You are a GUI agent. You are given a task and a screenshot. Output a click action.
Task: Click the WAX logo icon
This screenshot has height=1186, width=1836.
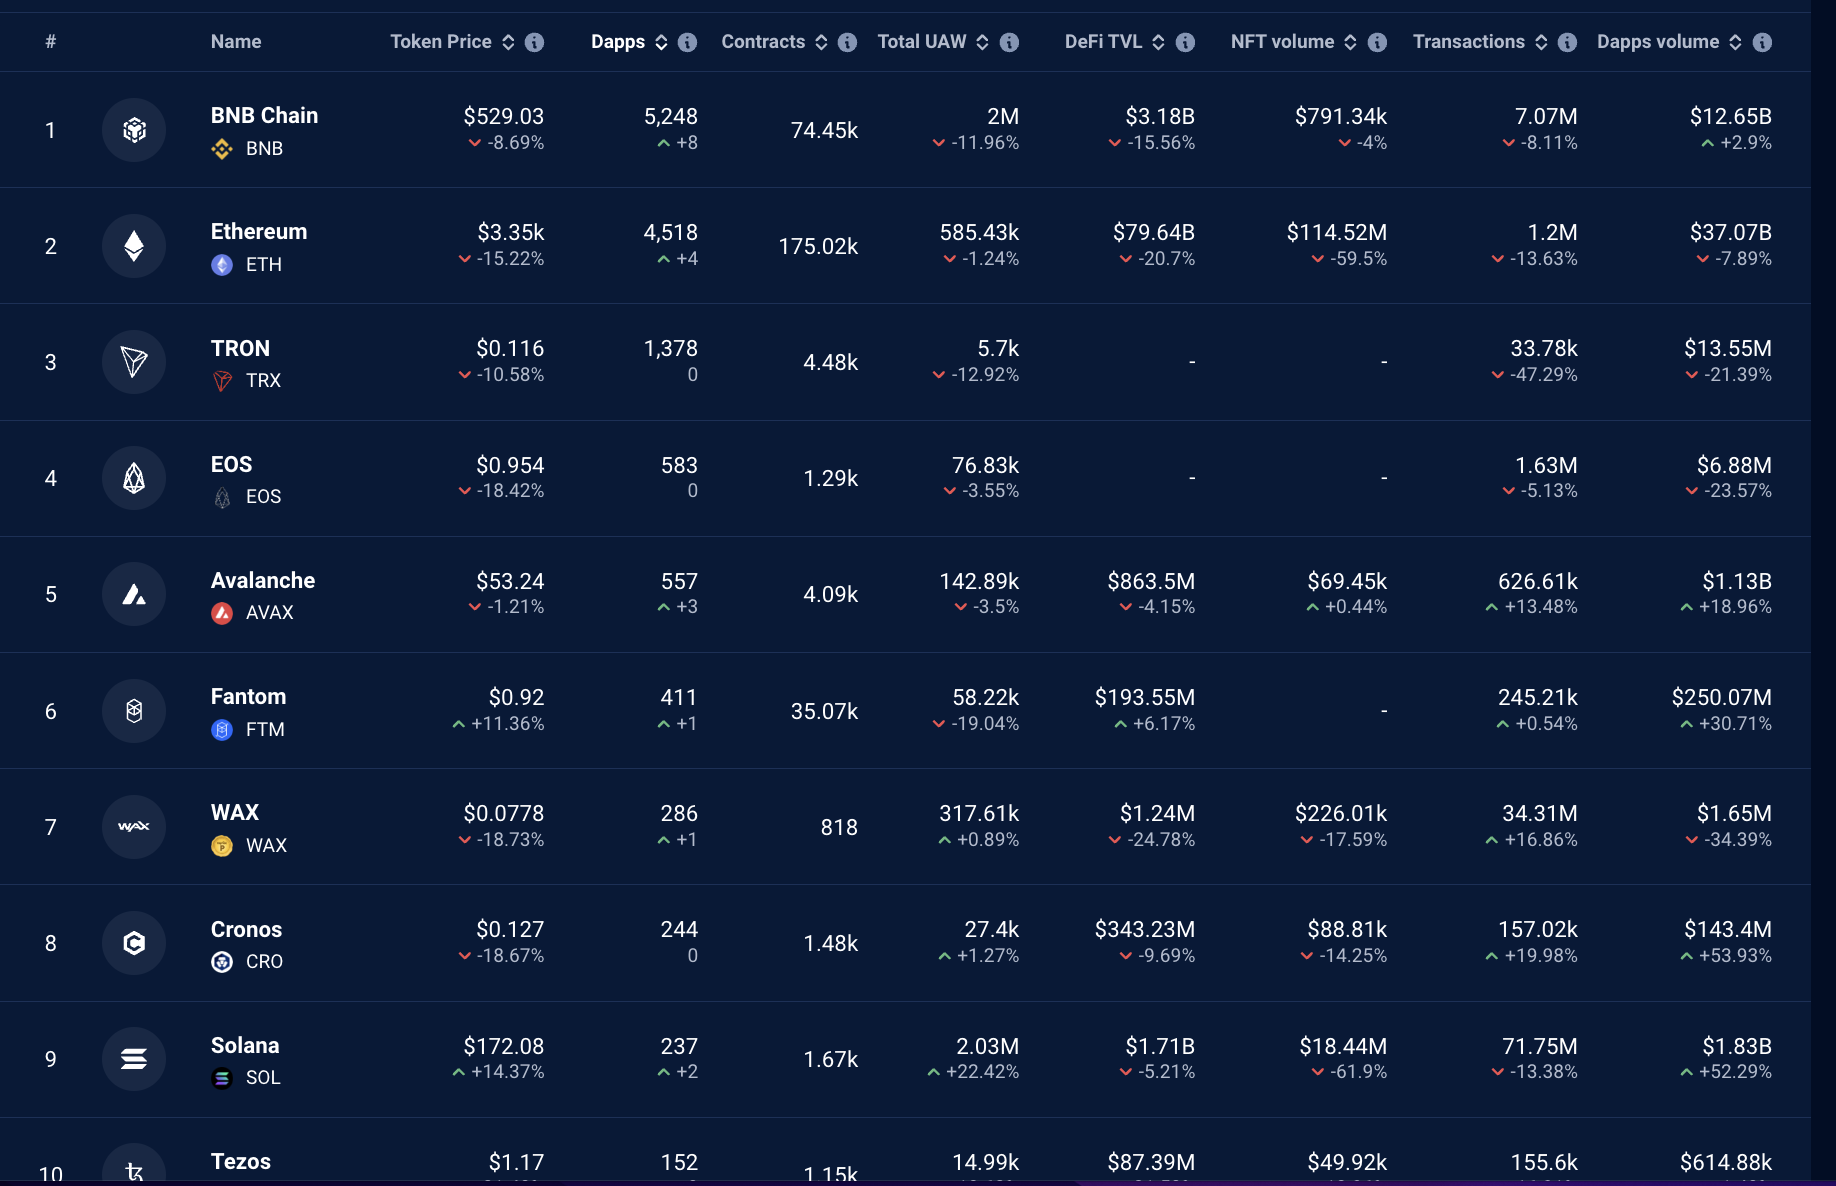(x=134, y=827)
